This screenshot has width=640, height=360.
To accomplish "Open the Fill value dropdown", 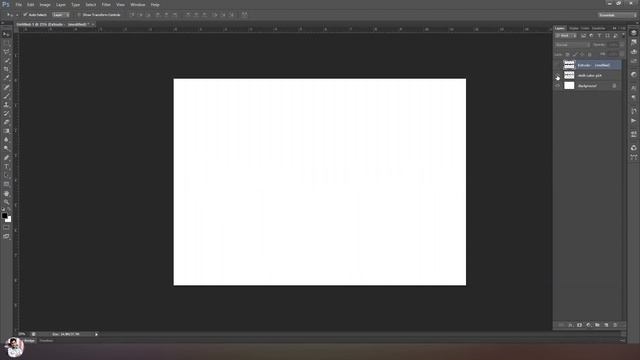I will click(622, 54).
